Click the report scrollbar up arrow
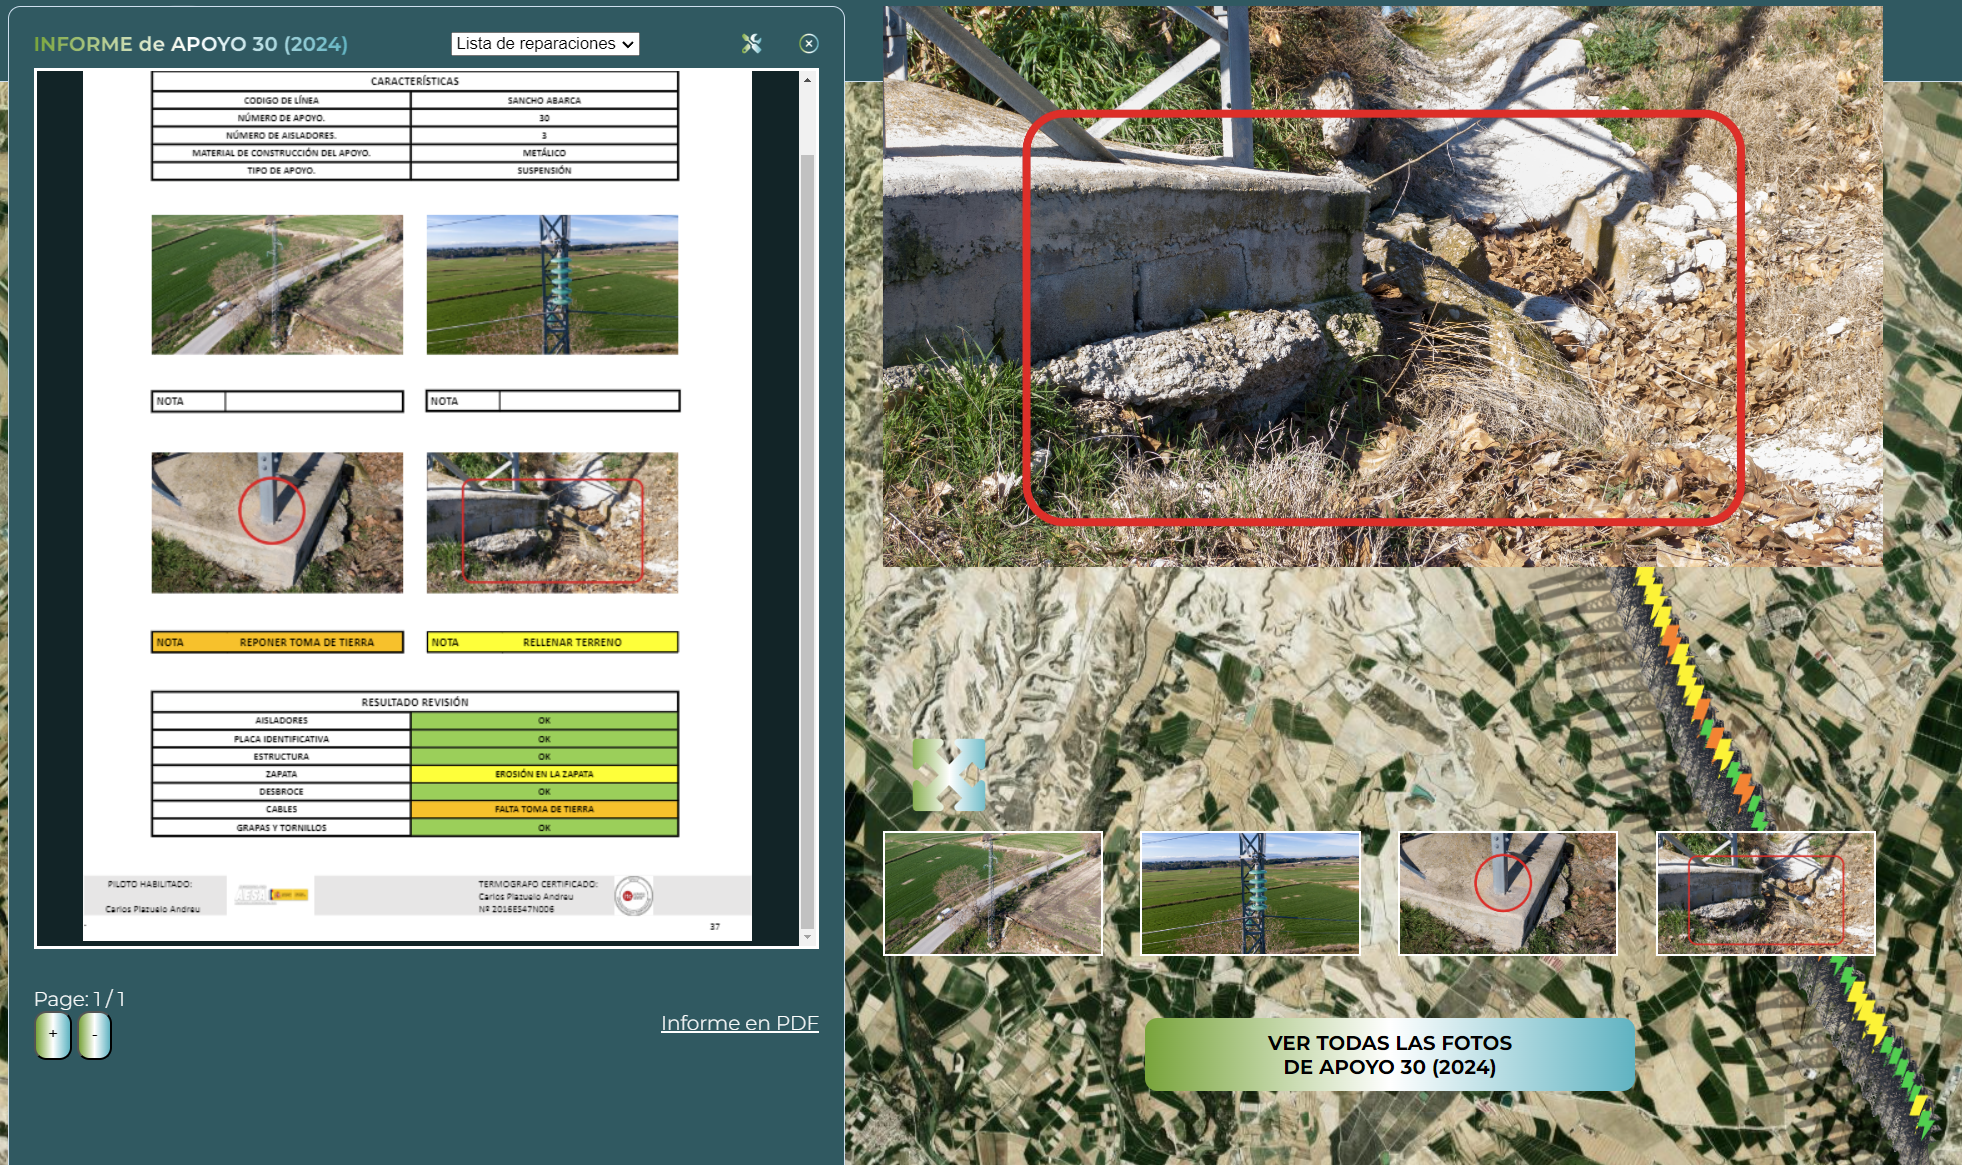Image resolution: width=1962 pixels, height=1165 pixels. tap(807, 80)
